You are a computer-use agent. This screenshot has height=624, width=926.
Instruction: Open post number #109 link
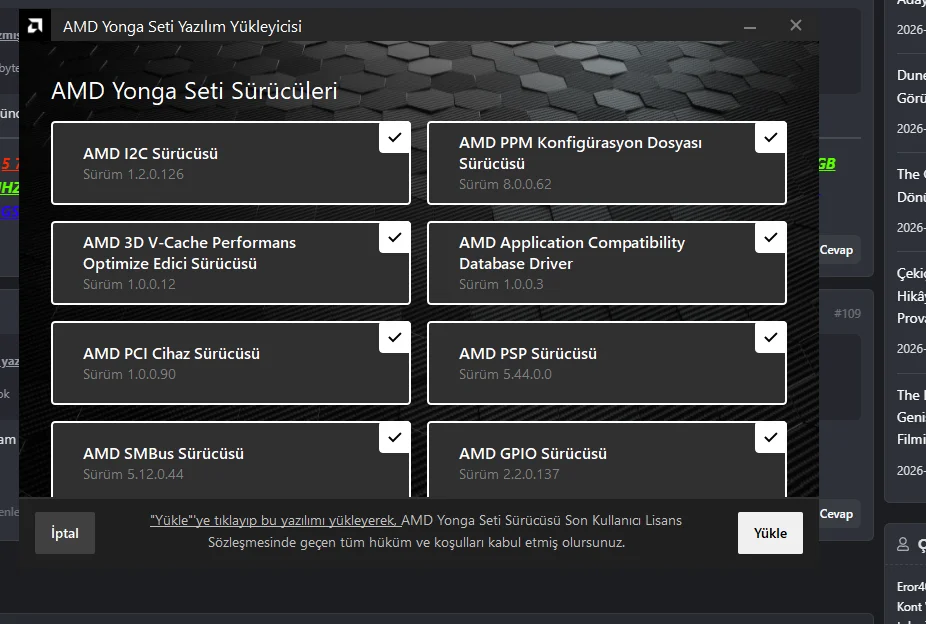point(847,313)
